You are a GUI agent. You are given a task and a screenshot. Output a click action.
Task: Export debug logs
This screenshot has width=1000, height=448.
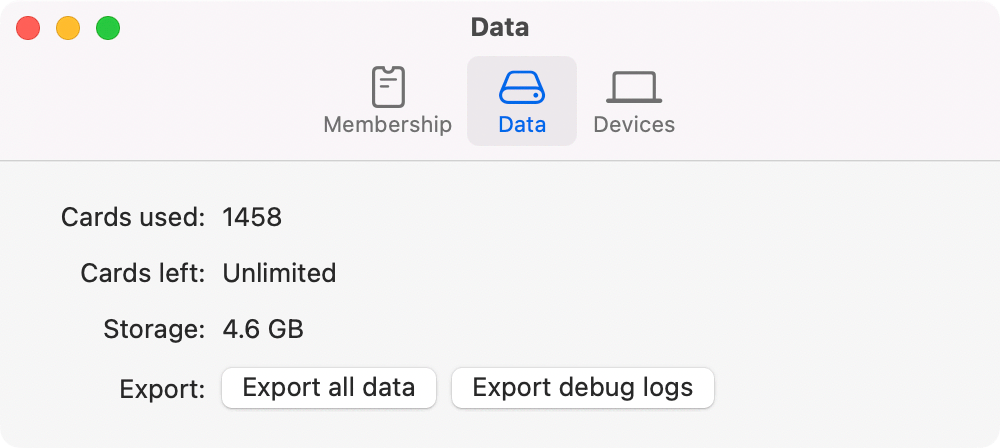(x=583, y=387)
